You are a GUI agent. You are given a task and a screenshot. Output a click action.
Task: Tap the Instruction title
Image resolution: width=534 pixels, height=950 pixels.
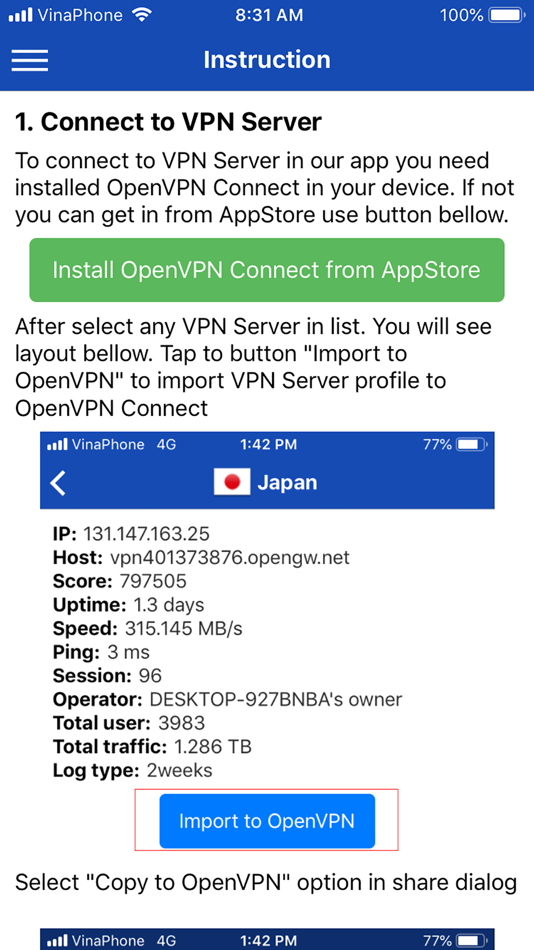coord(267,59)
